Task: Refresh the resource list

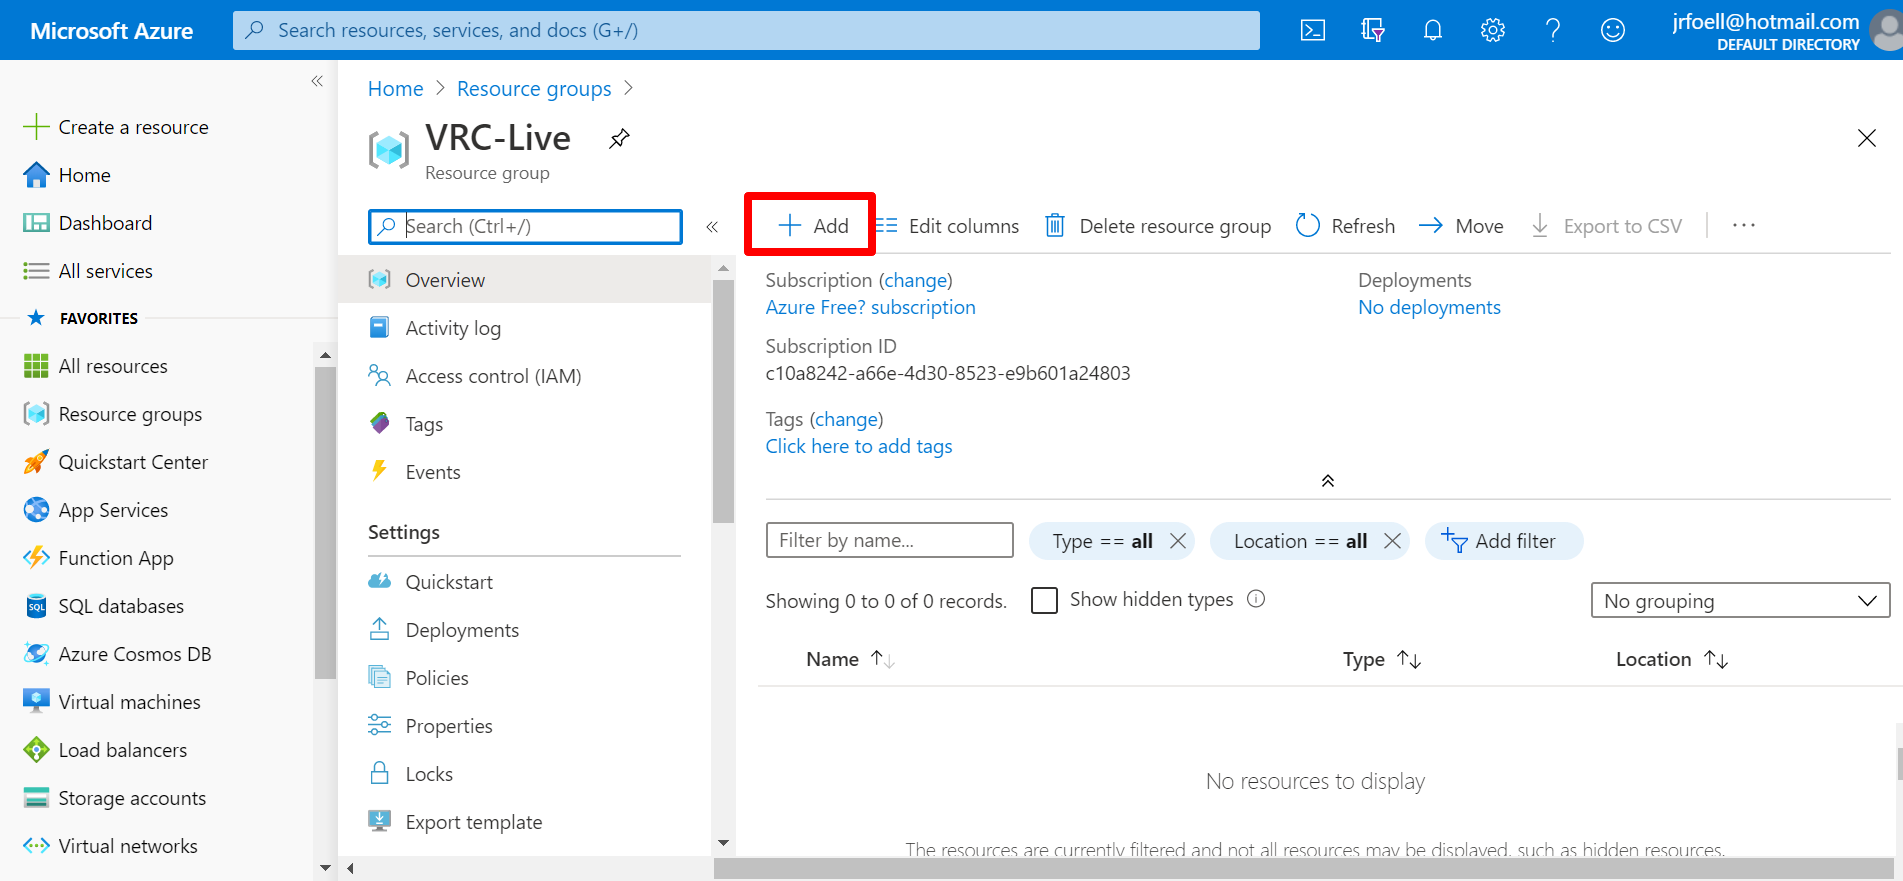Action: click(1345, 226)
